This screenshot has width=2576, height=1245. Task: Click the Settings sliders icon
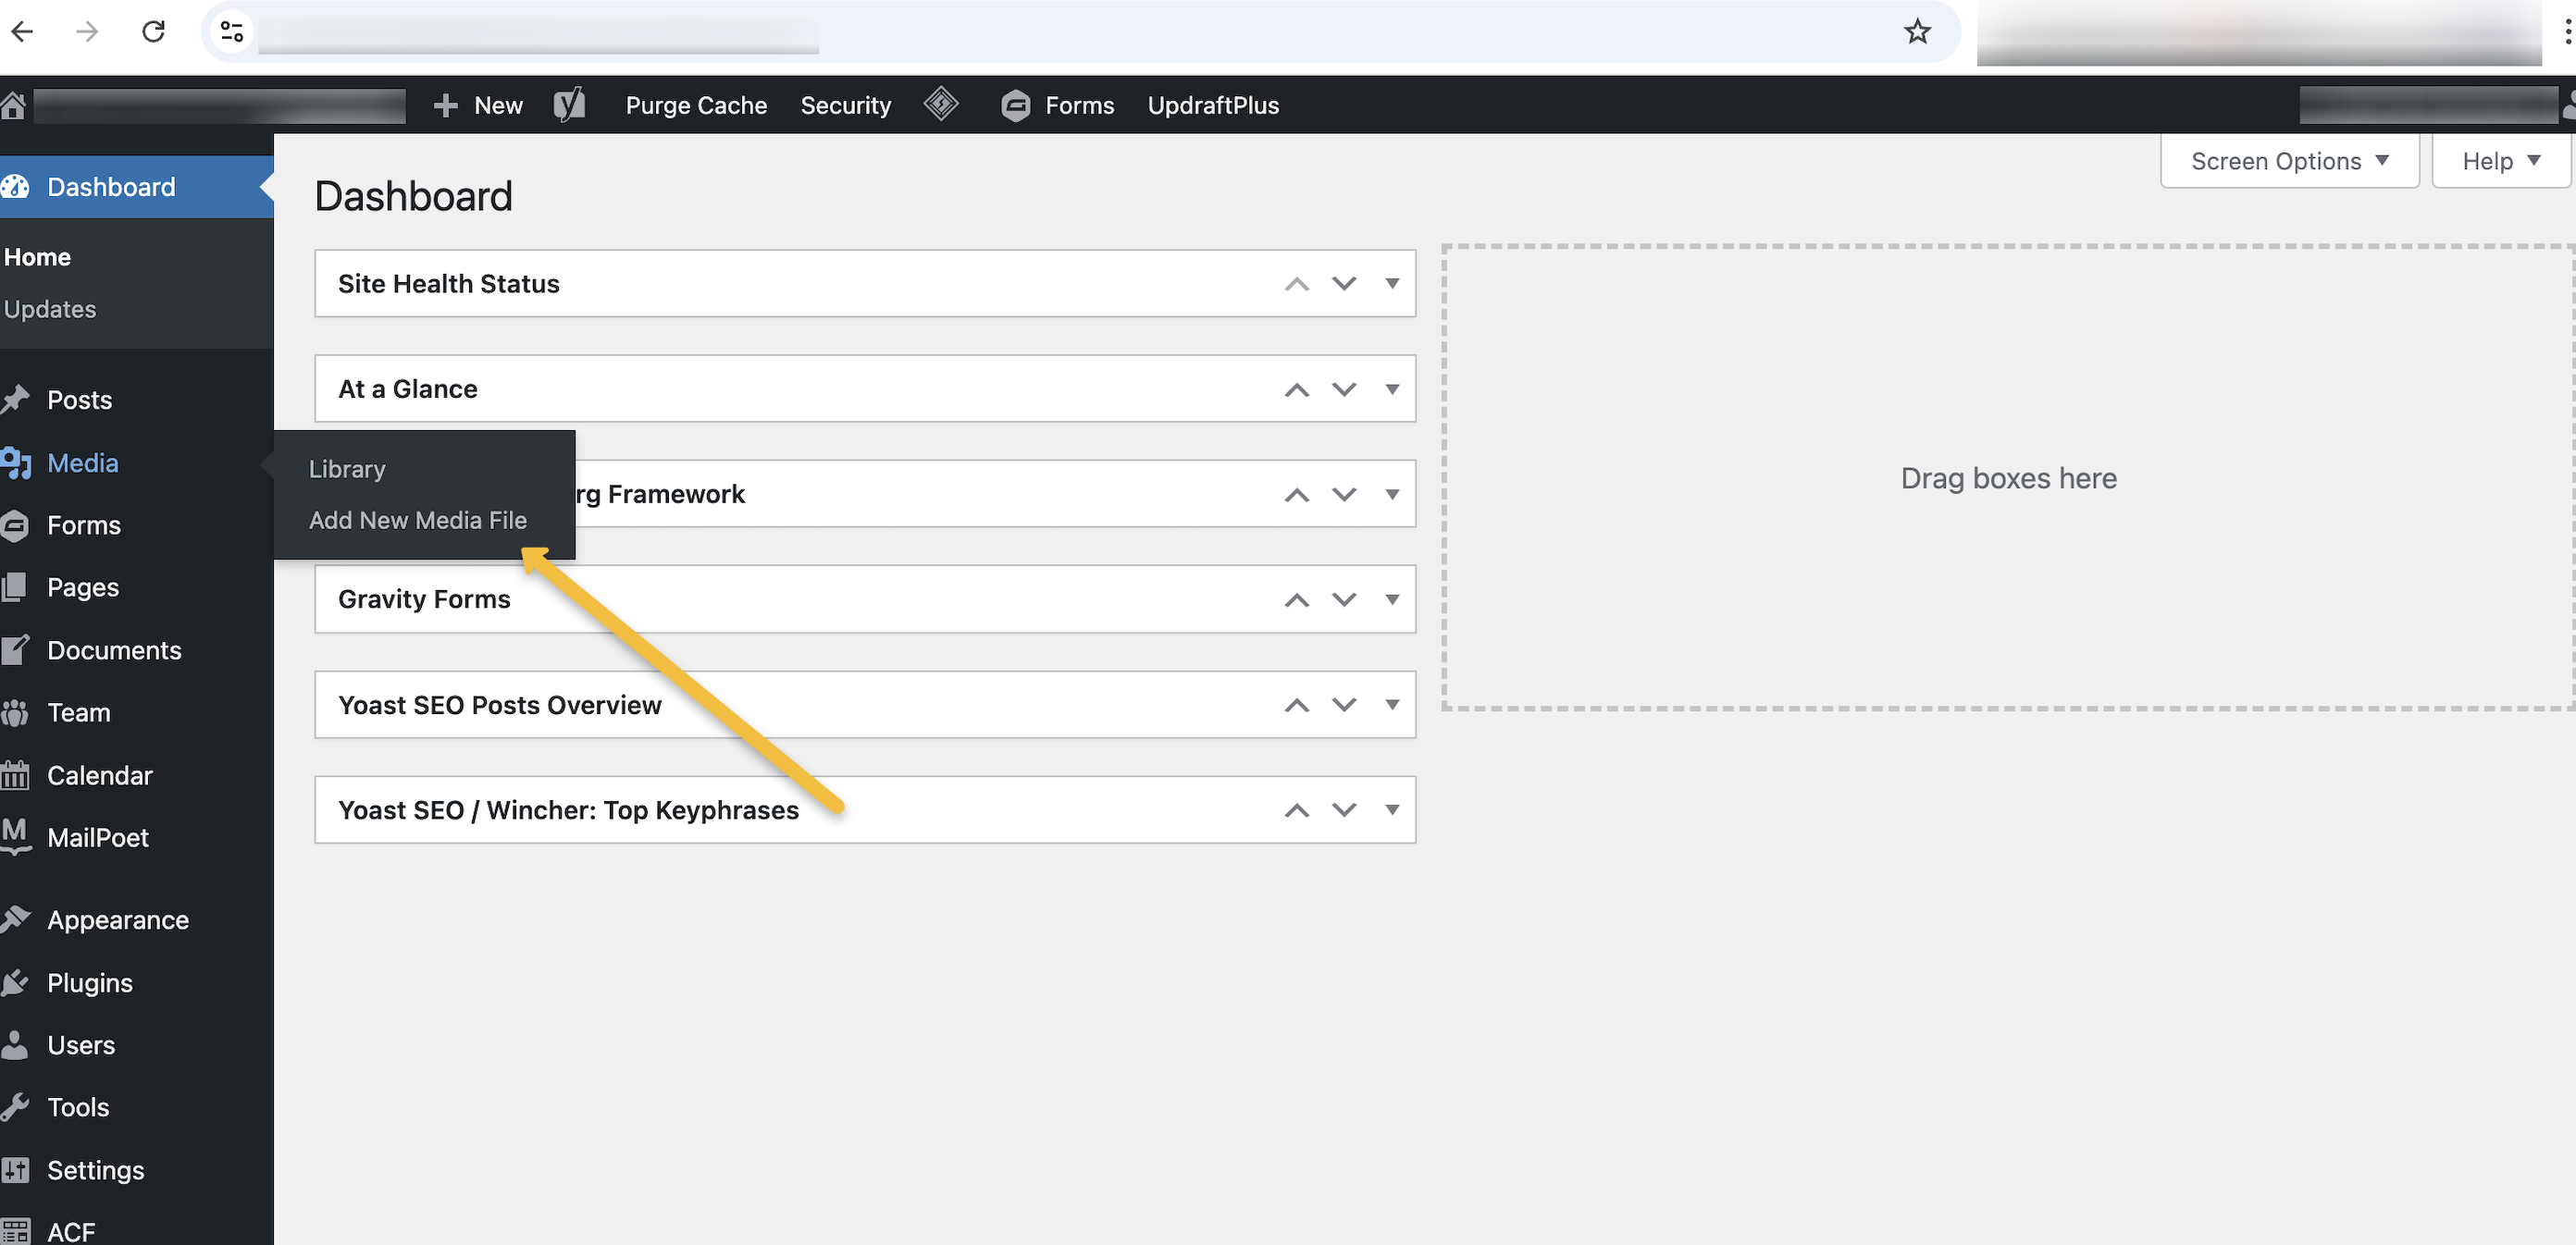15,1169
